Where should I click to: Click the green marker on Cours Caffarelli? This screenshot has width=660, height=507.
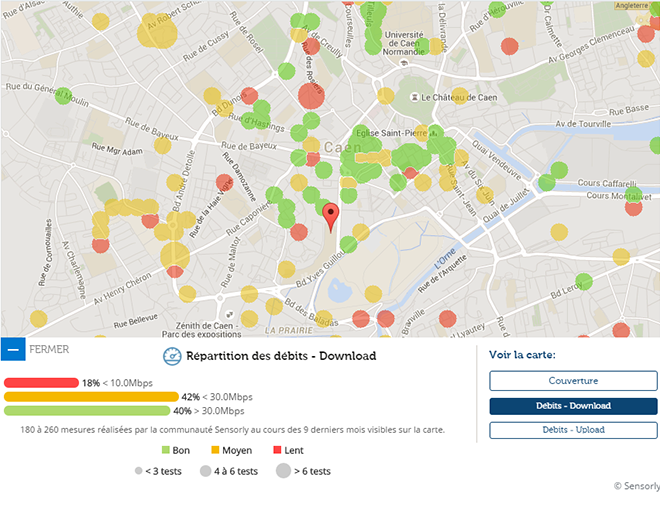547,183
